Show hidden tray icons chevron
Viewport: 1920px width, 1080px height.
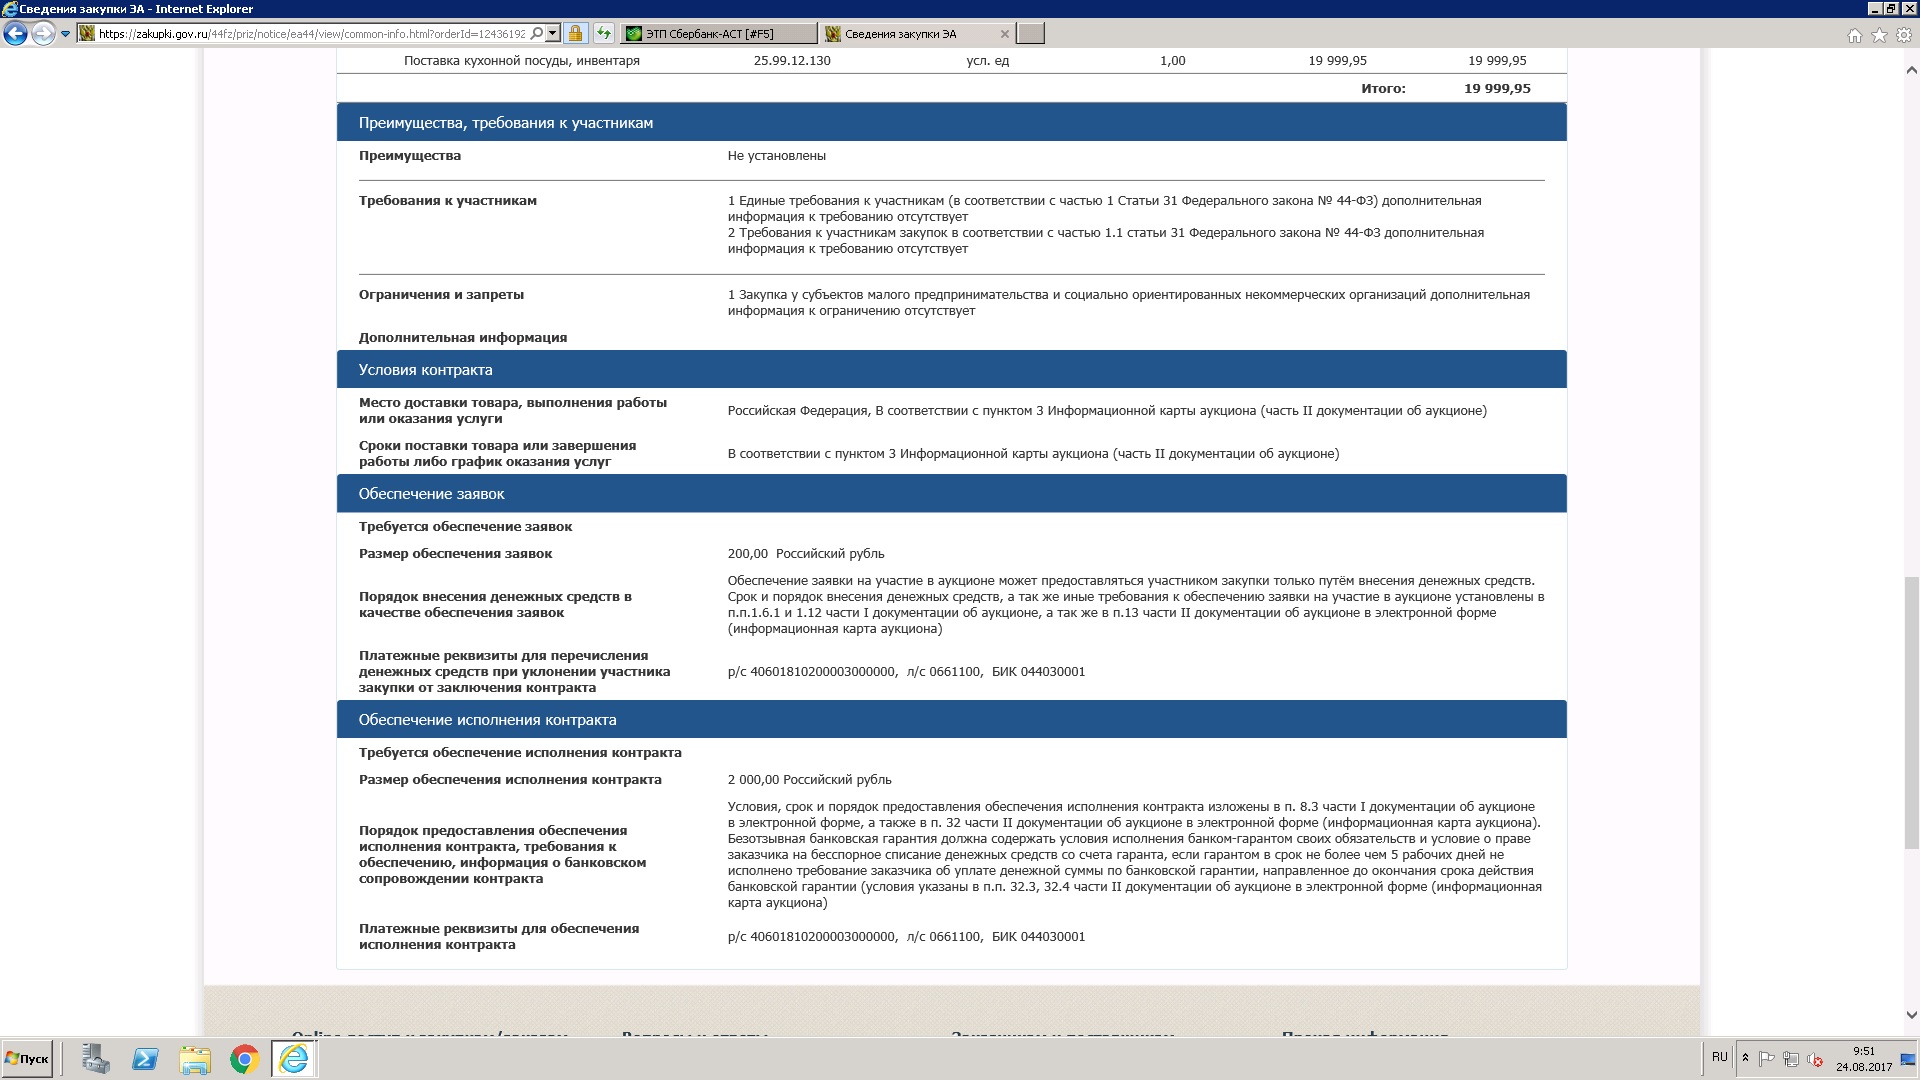click(x=1745, y=1058)
